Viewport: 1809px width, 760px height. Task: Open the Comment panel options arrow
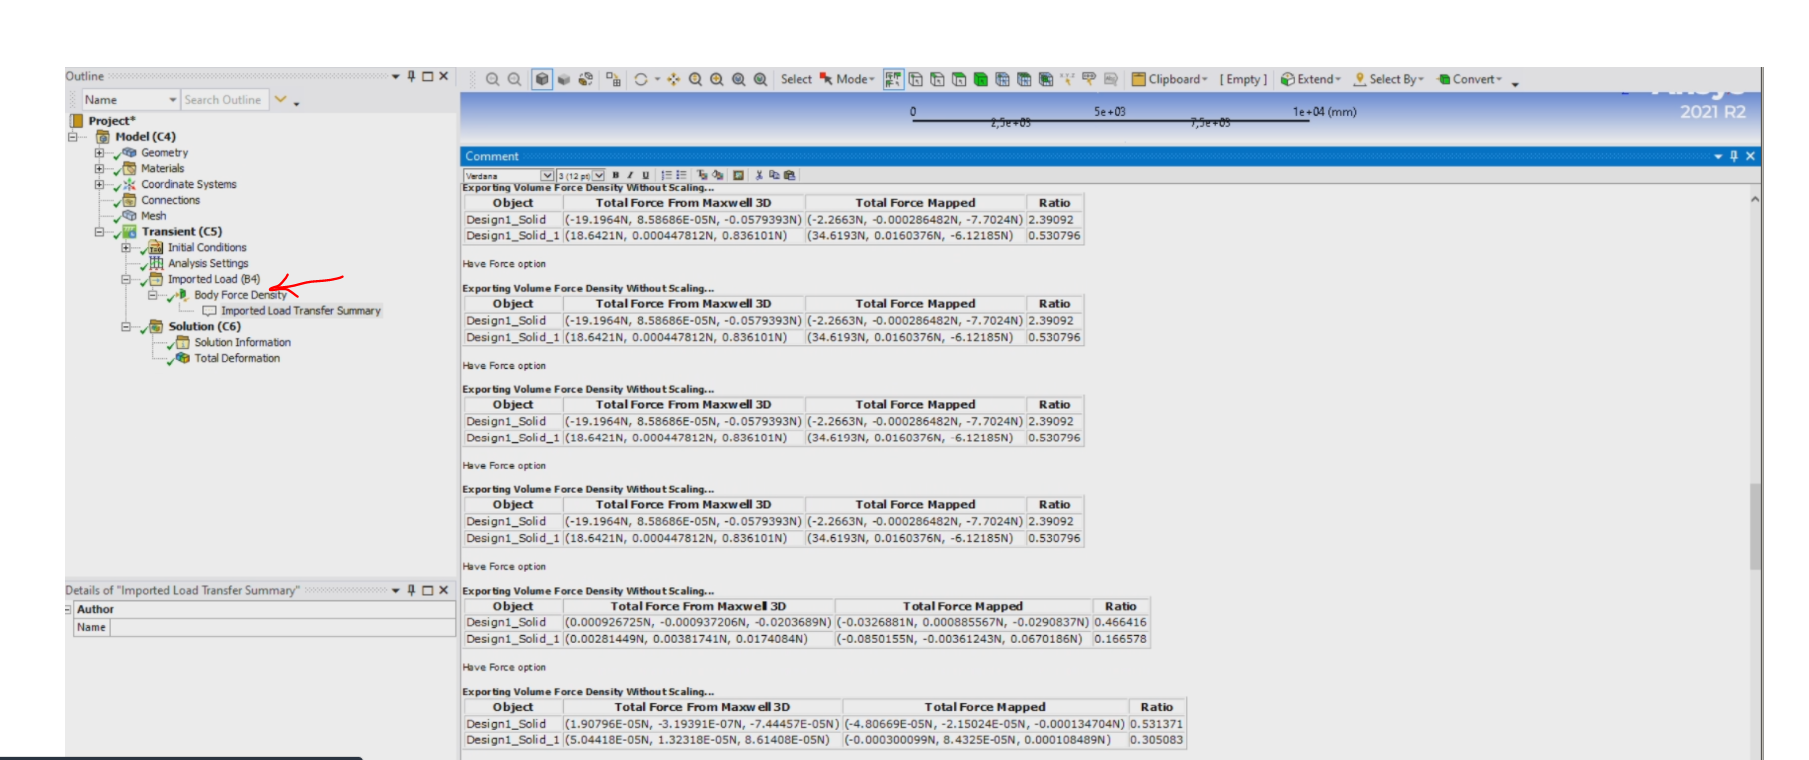coord(1718,156)
